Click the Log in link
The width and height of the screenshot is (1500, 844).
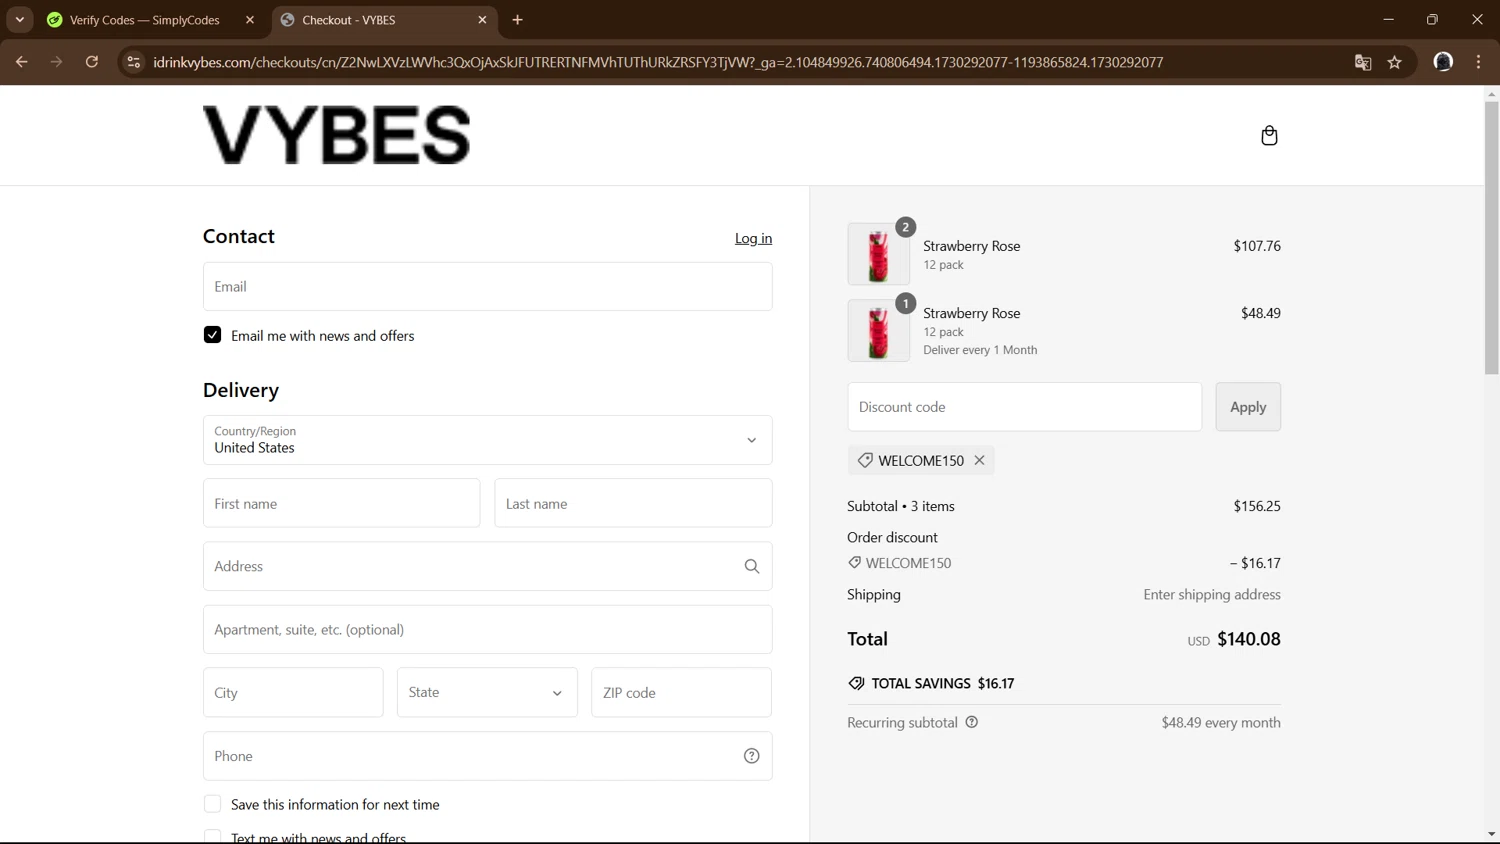pos(753,238)
